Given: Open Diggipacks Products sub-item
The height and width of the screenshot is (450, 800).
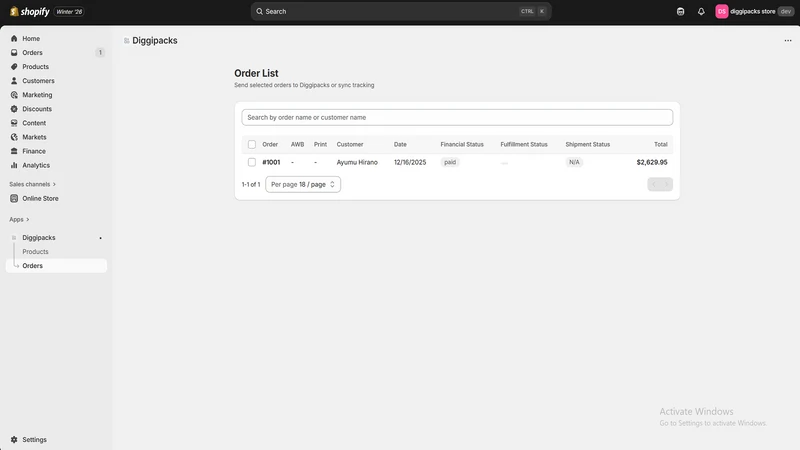Looking at the screenshot, I should tap(35, 252).
